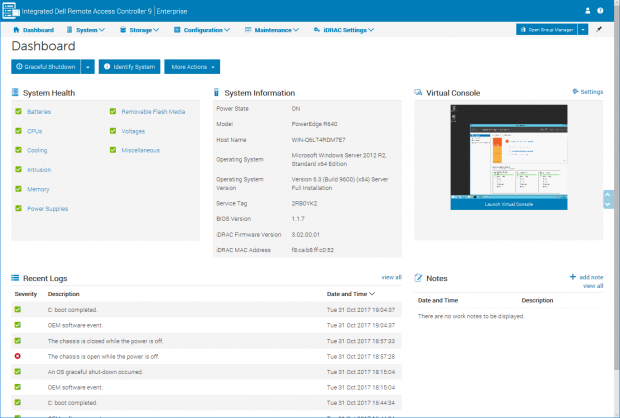Click the Batteries health check status

19,112
